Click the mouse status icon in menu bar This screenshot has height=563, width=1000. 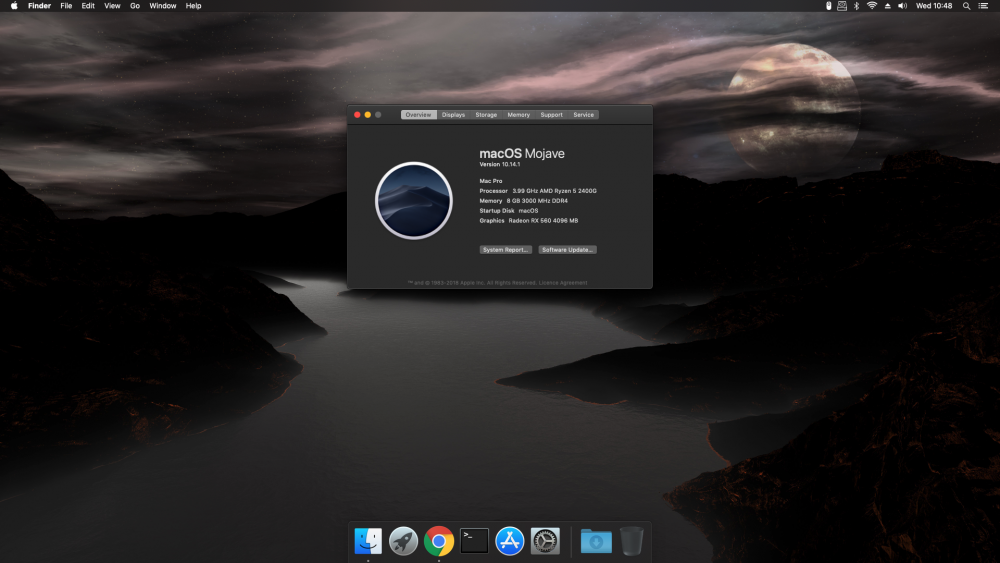(x=828, y=6)
